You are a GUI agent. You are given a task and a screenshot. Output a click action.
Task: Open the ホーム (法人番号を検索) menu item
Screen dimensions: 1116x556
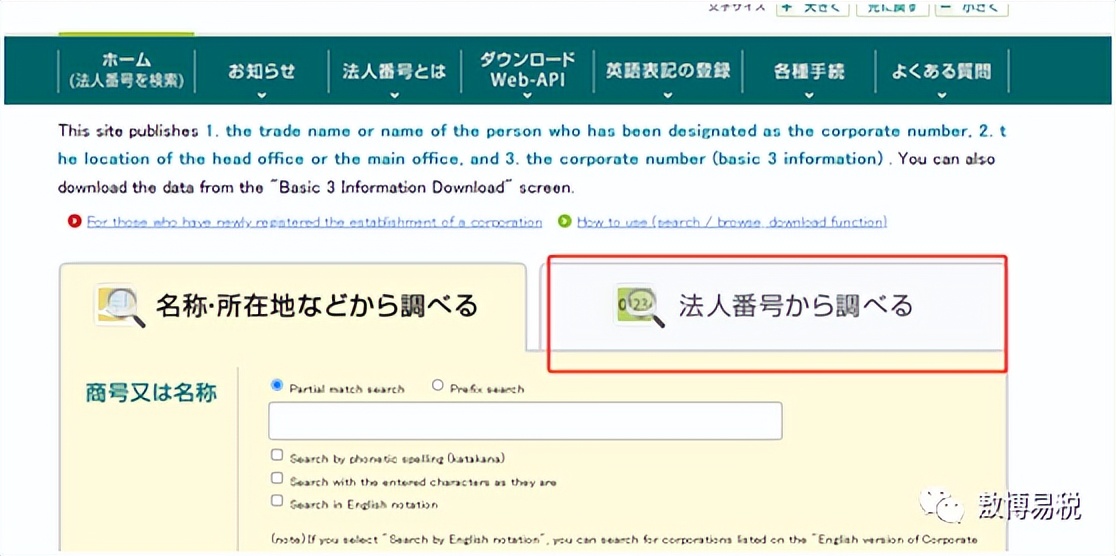[x=127, y=70]
